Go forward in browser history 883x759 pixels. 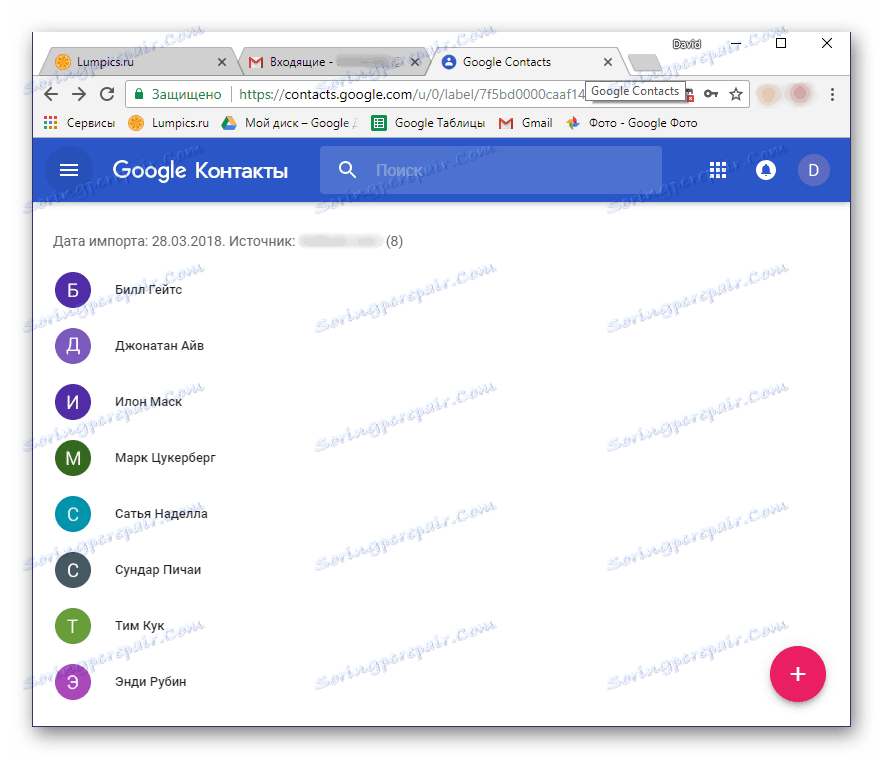point(79,94)
